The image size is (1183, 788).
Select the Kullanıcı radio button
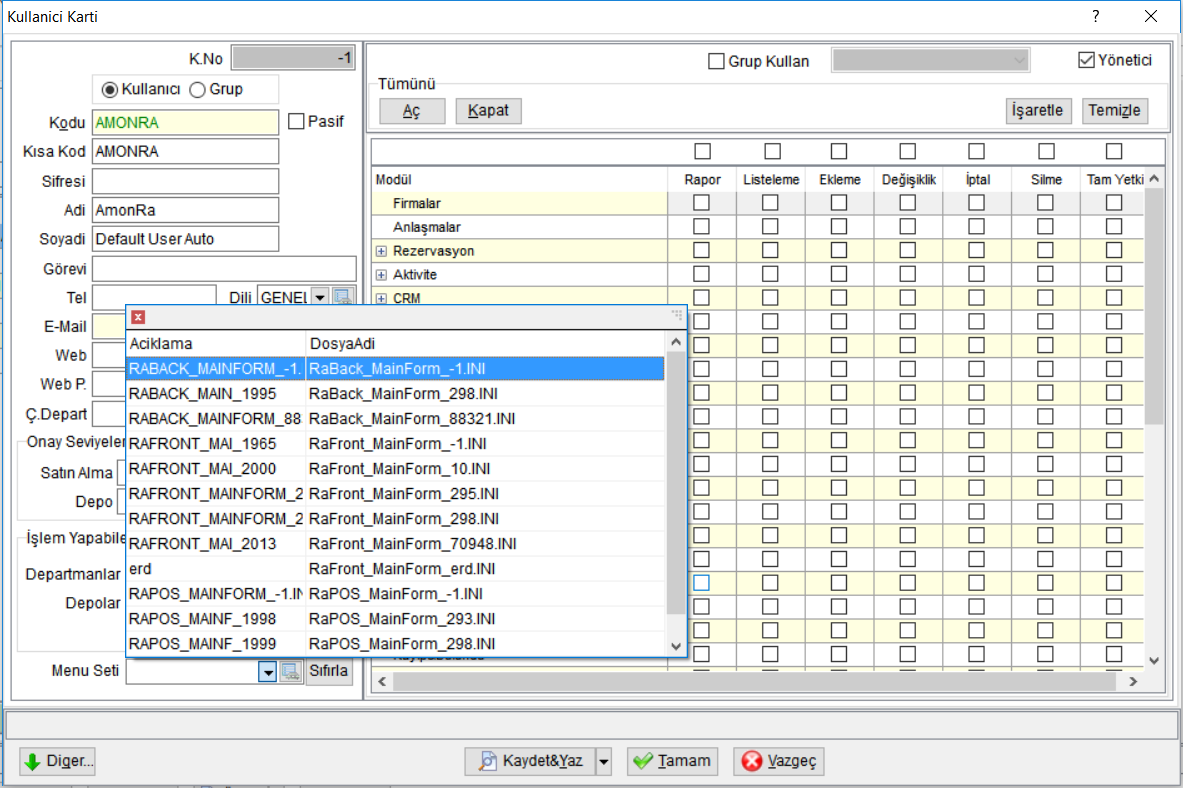(x=110, y=90)
